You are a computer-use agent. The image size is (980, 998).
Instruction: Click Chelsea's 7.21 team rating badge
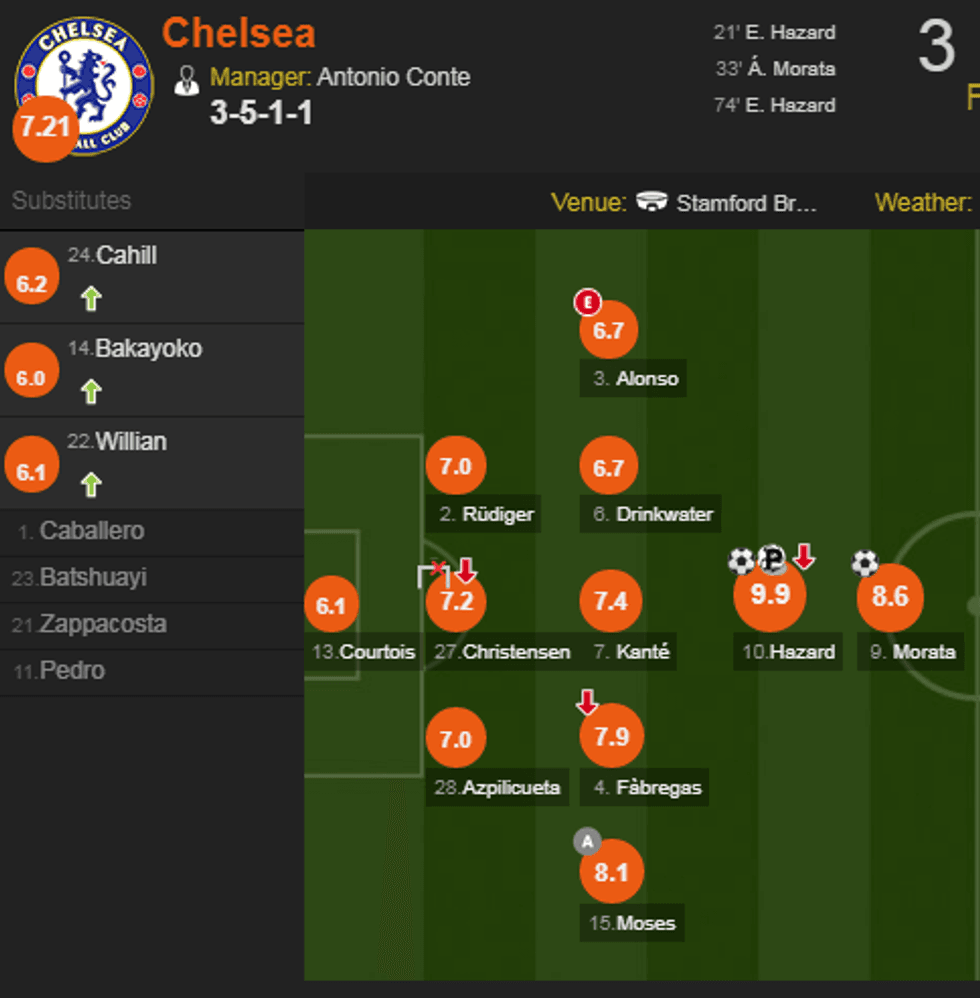pyautogui.click(x=44, y=128)
